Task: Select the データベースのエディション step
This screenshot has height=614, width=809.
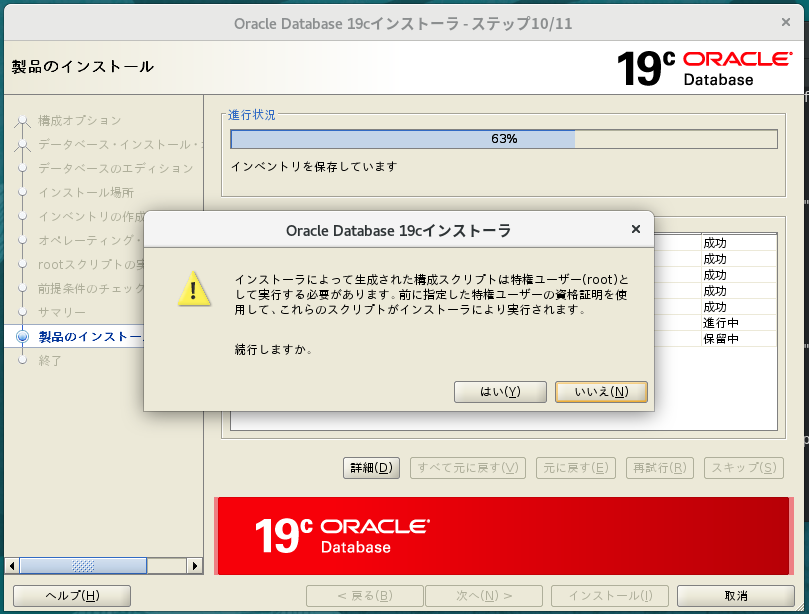Action: (x=116, y=168)
